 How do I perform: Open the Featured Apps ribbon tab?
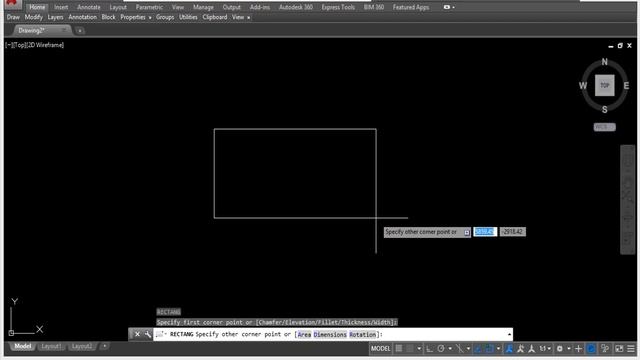point(411,7)
